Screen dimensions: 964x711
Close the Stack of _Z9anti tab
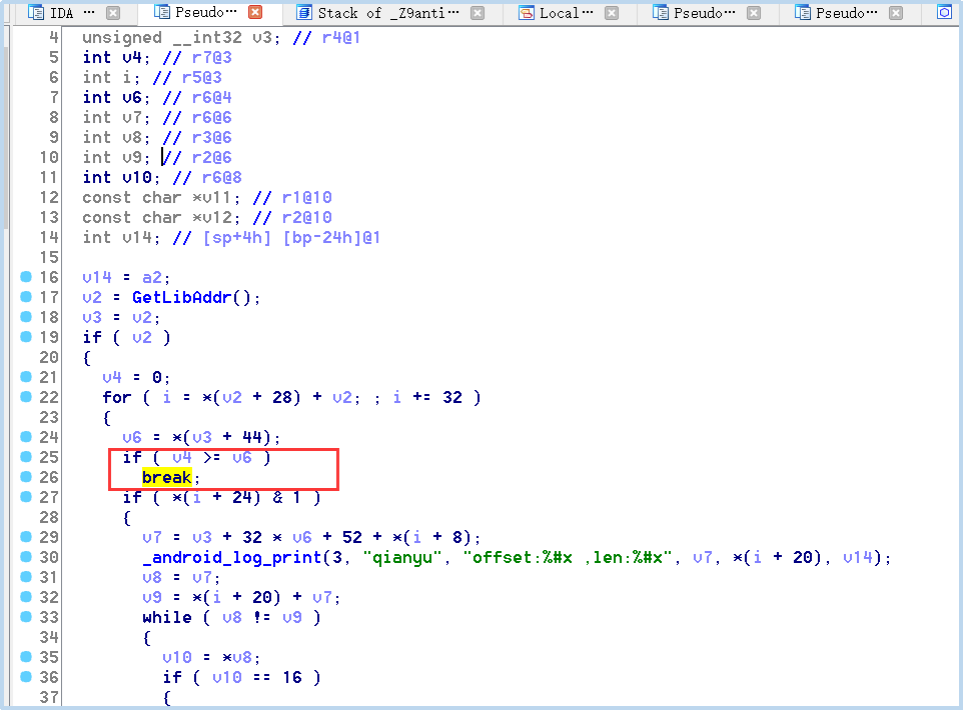point(478,13)
